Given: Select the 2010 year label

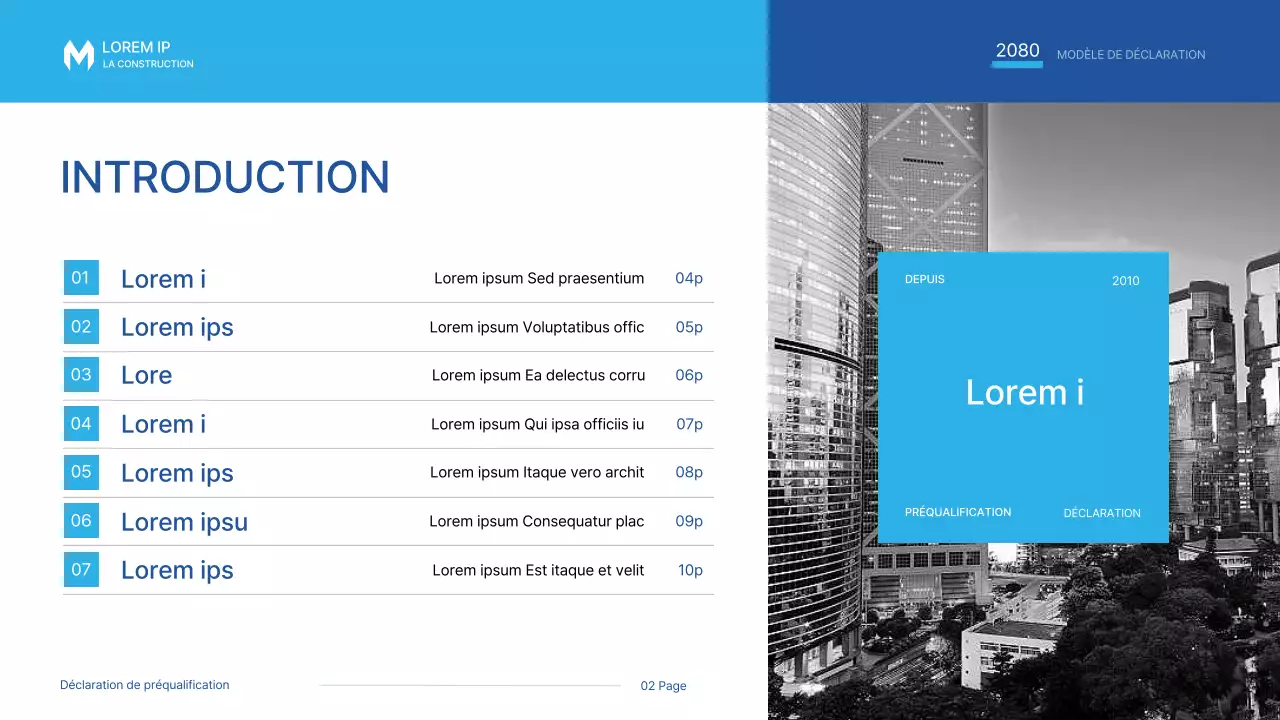Looking at the screenshot, I should tap(1126, 281).
